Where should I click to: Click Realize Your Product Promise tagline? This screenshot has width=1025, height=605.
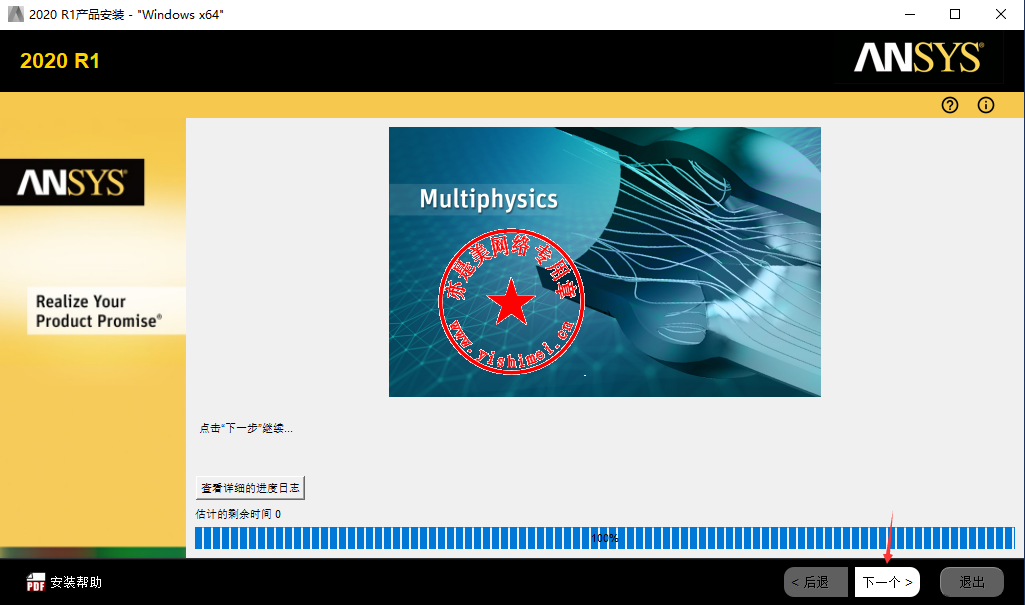click(99, 311)
